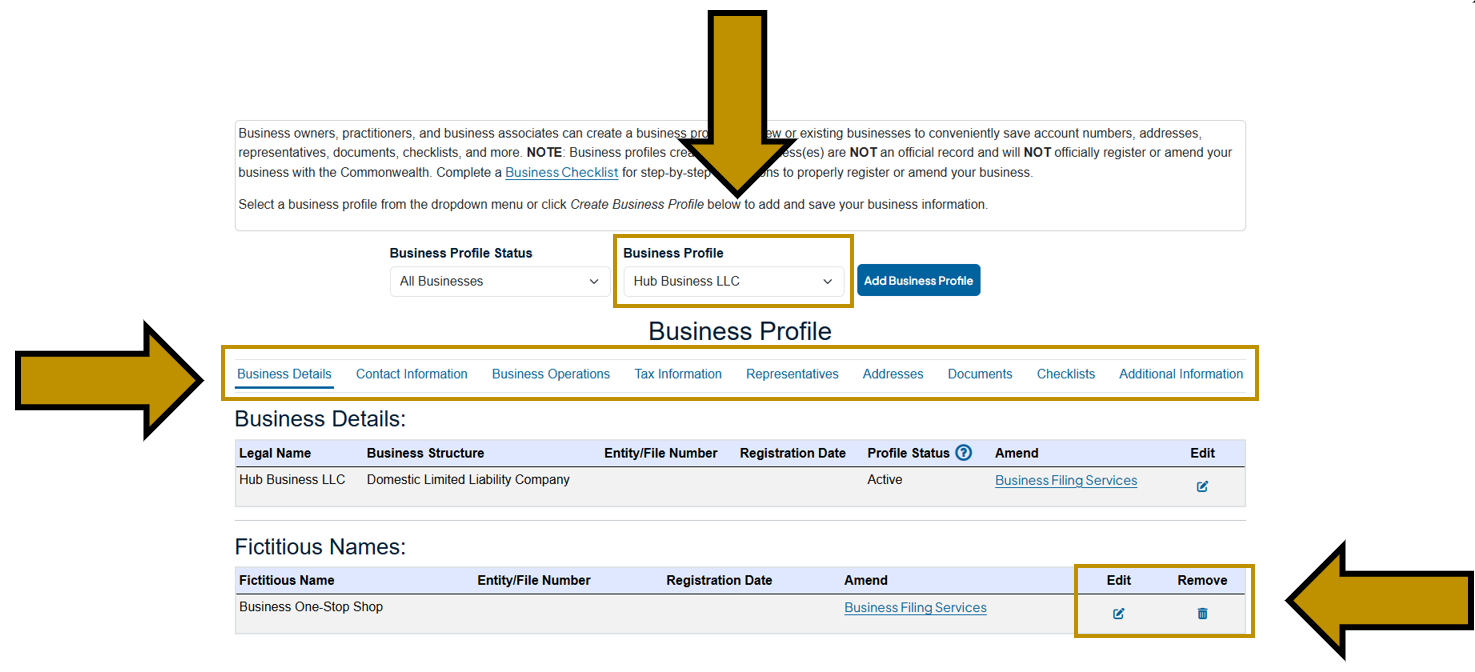Open the Business Profile Status dropdown
The image size is (1475, 672).
[499, 281]
